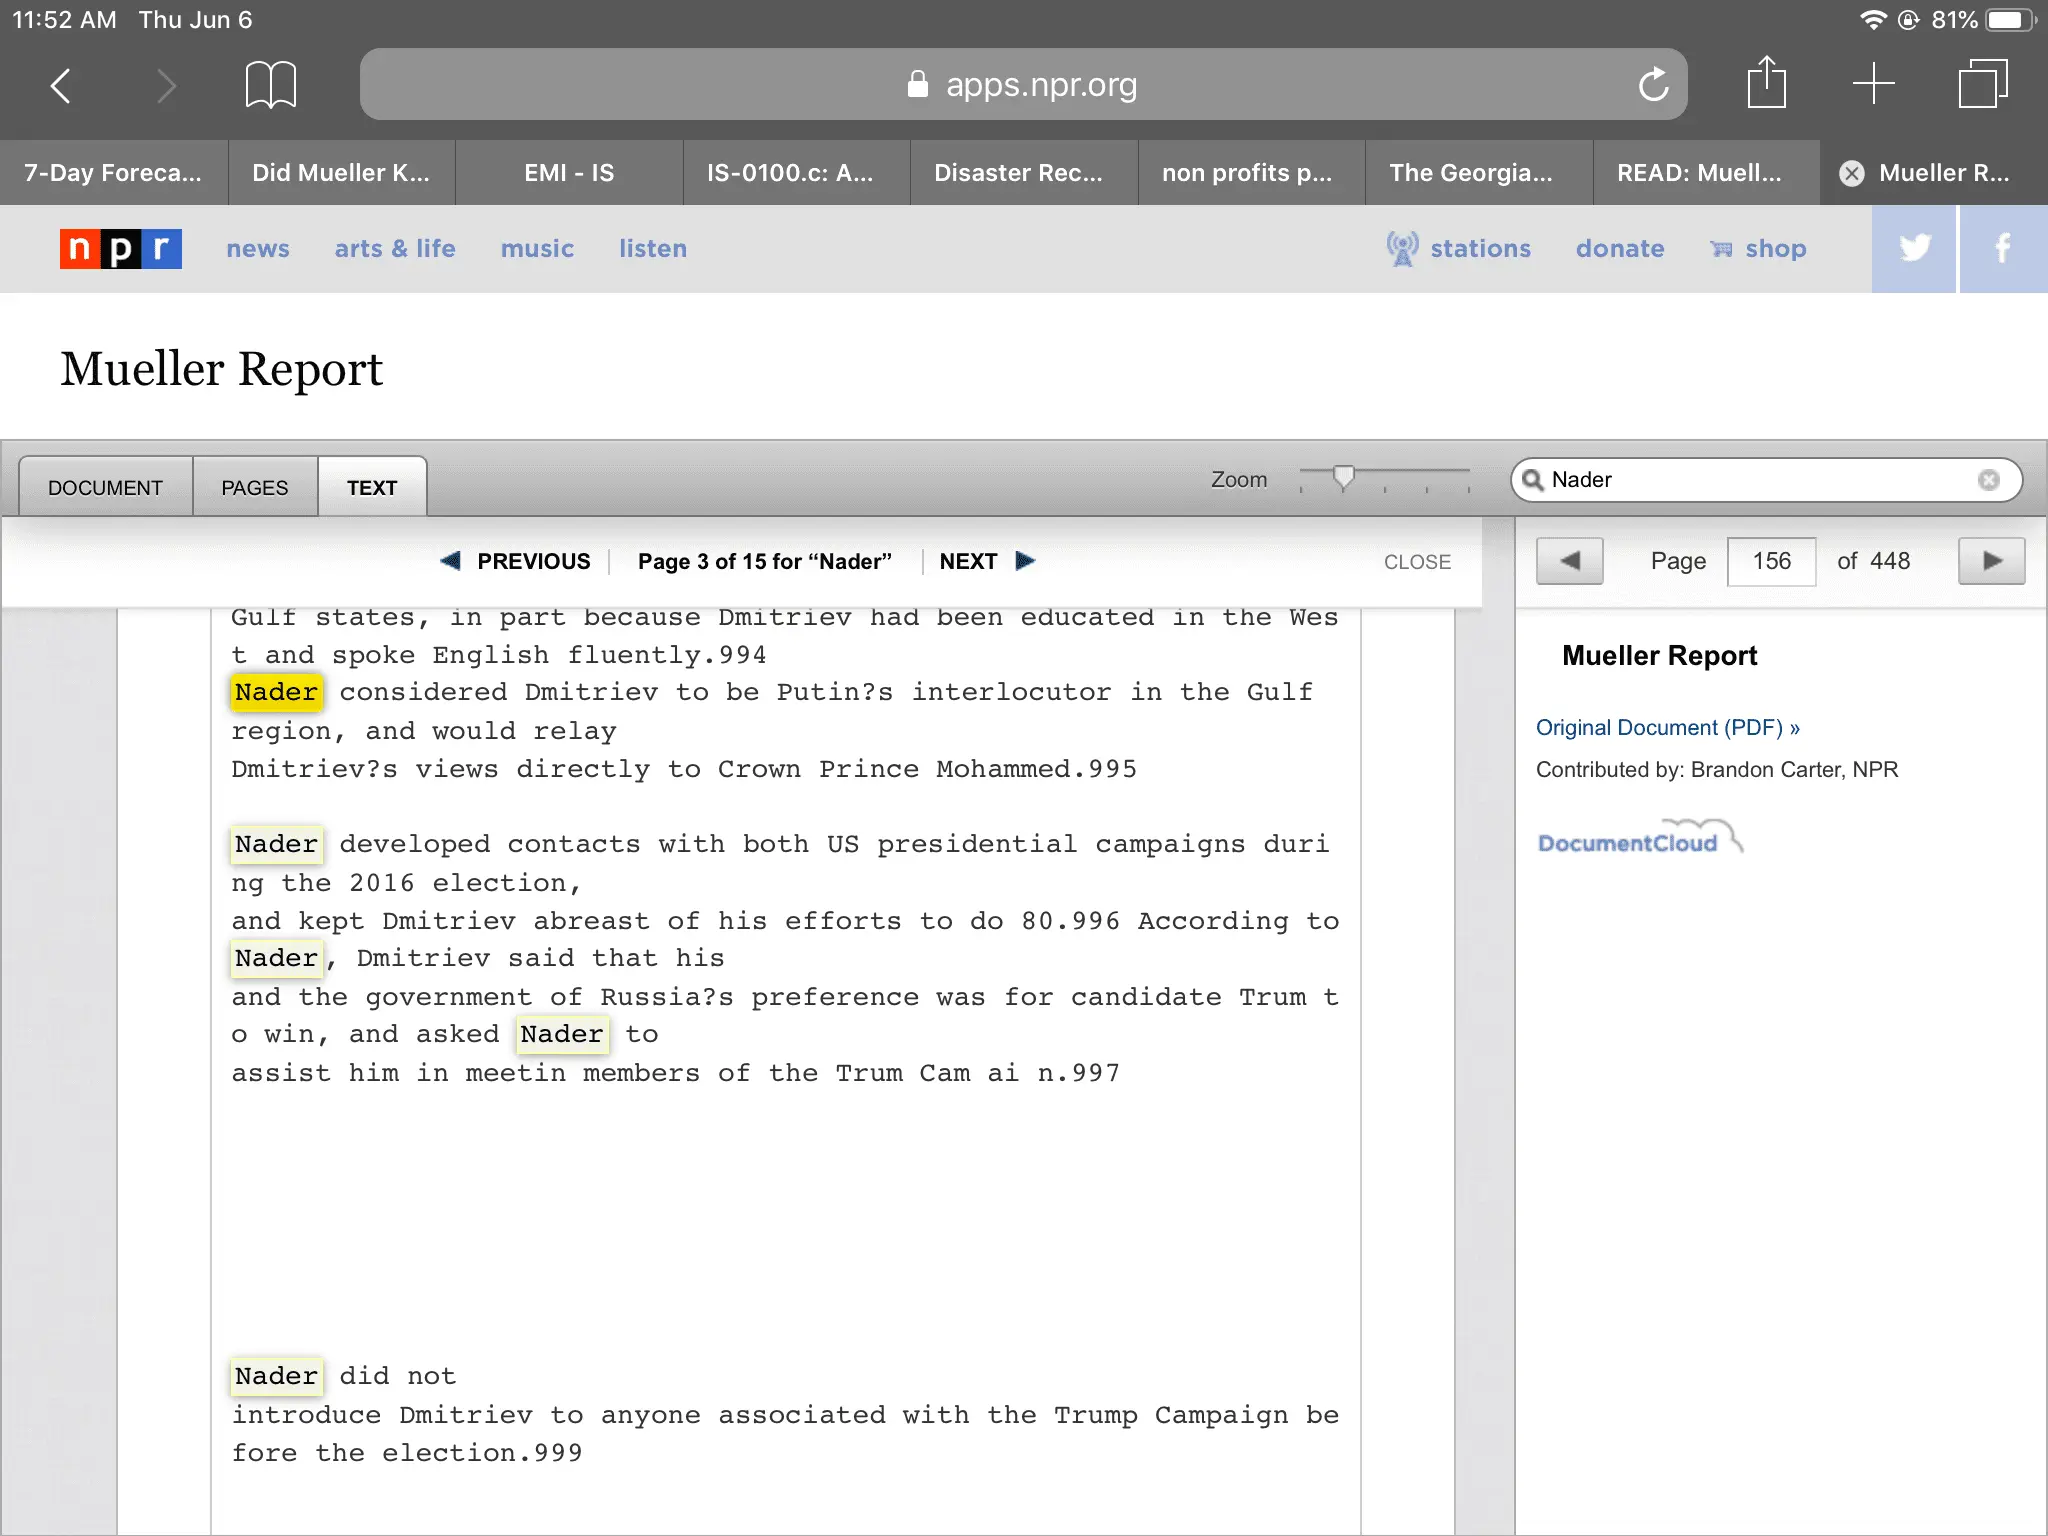Clear the Nader search field

[1988, 480]
